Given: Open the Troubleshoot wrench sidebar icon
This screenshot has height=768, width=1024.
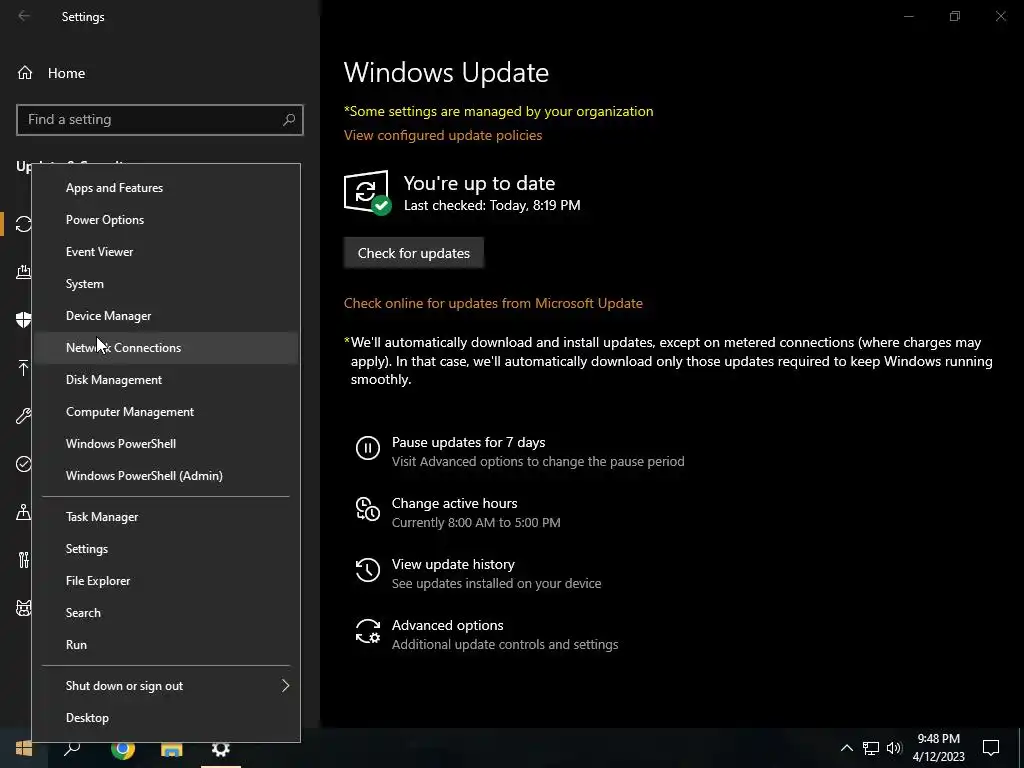Looking at the screenshot, I should 24,416.
